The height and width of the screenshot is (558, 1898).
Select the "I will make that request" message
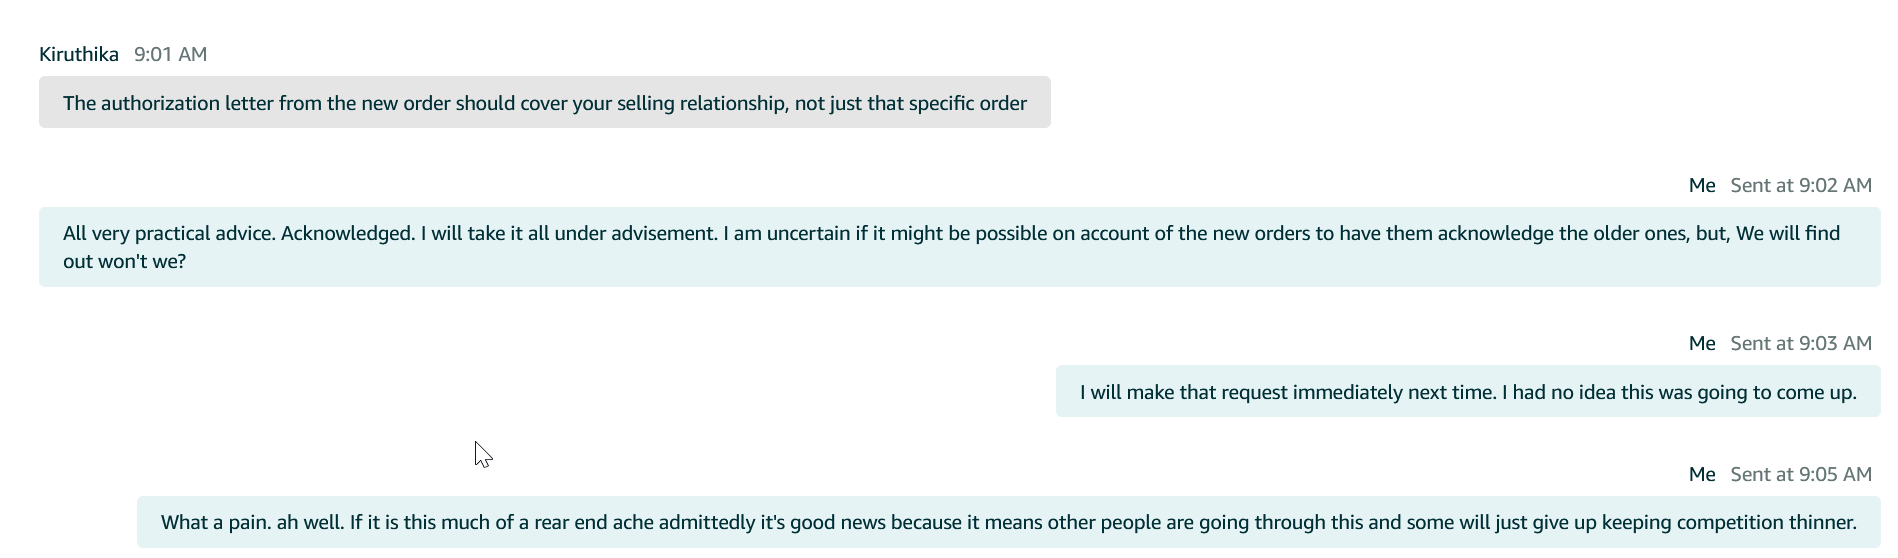click(1467, 392)
